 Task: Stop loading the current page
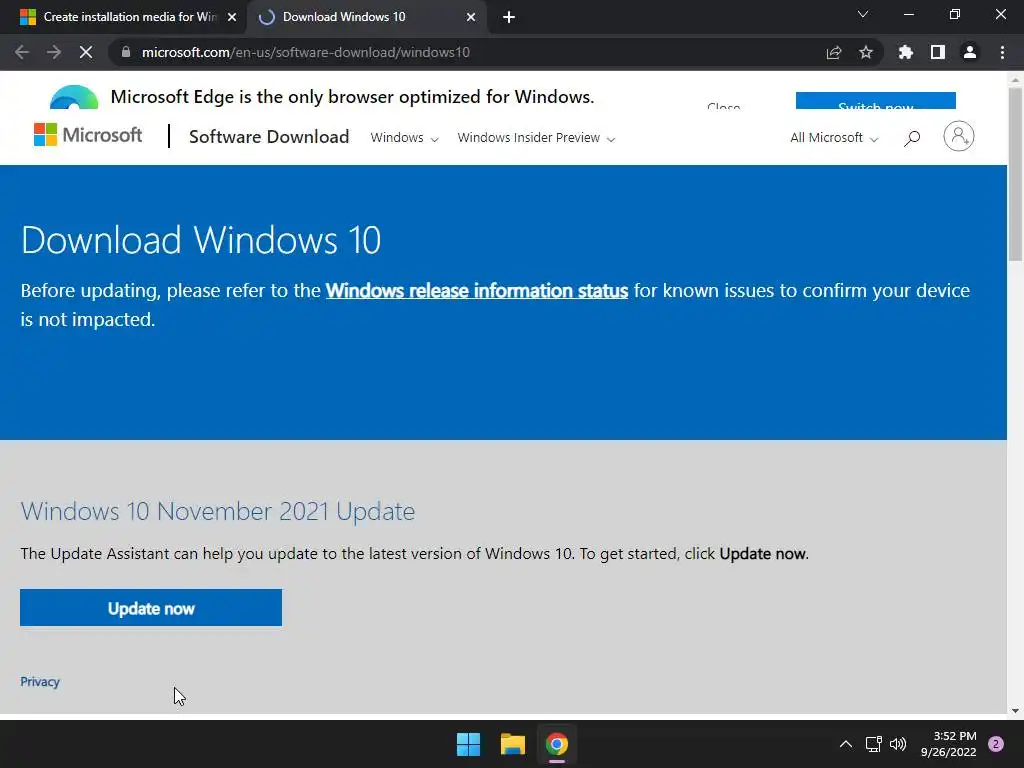[x=86, y=52]
